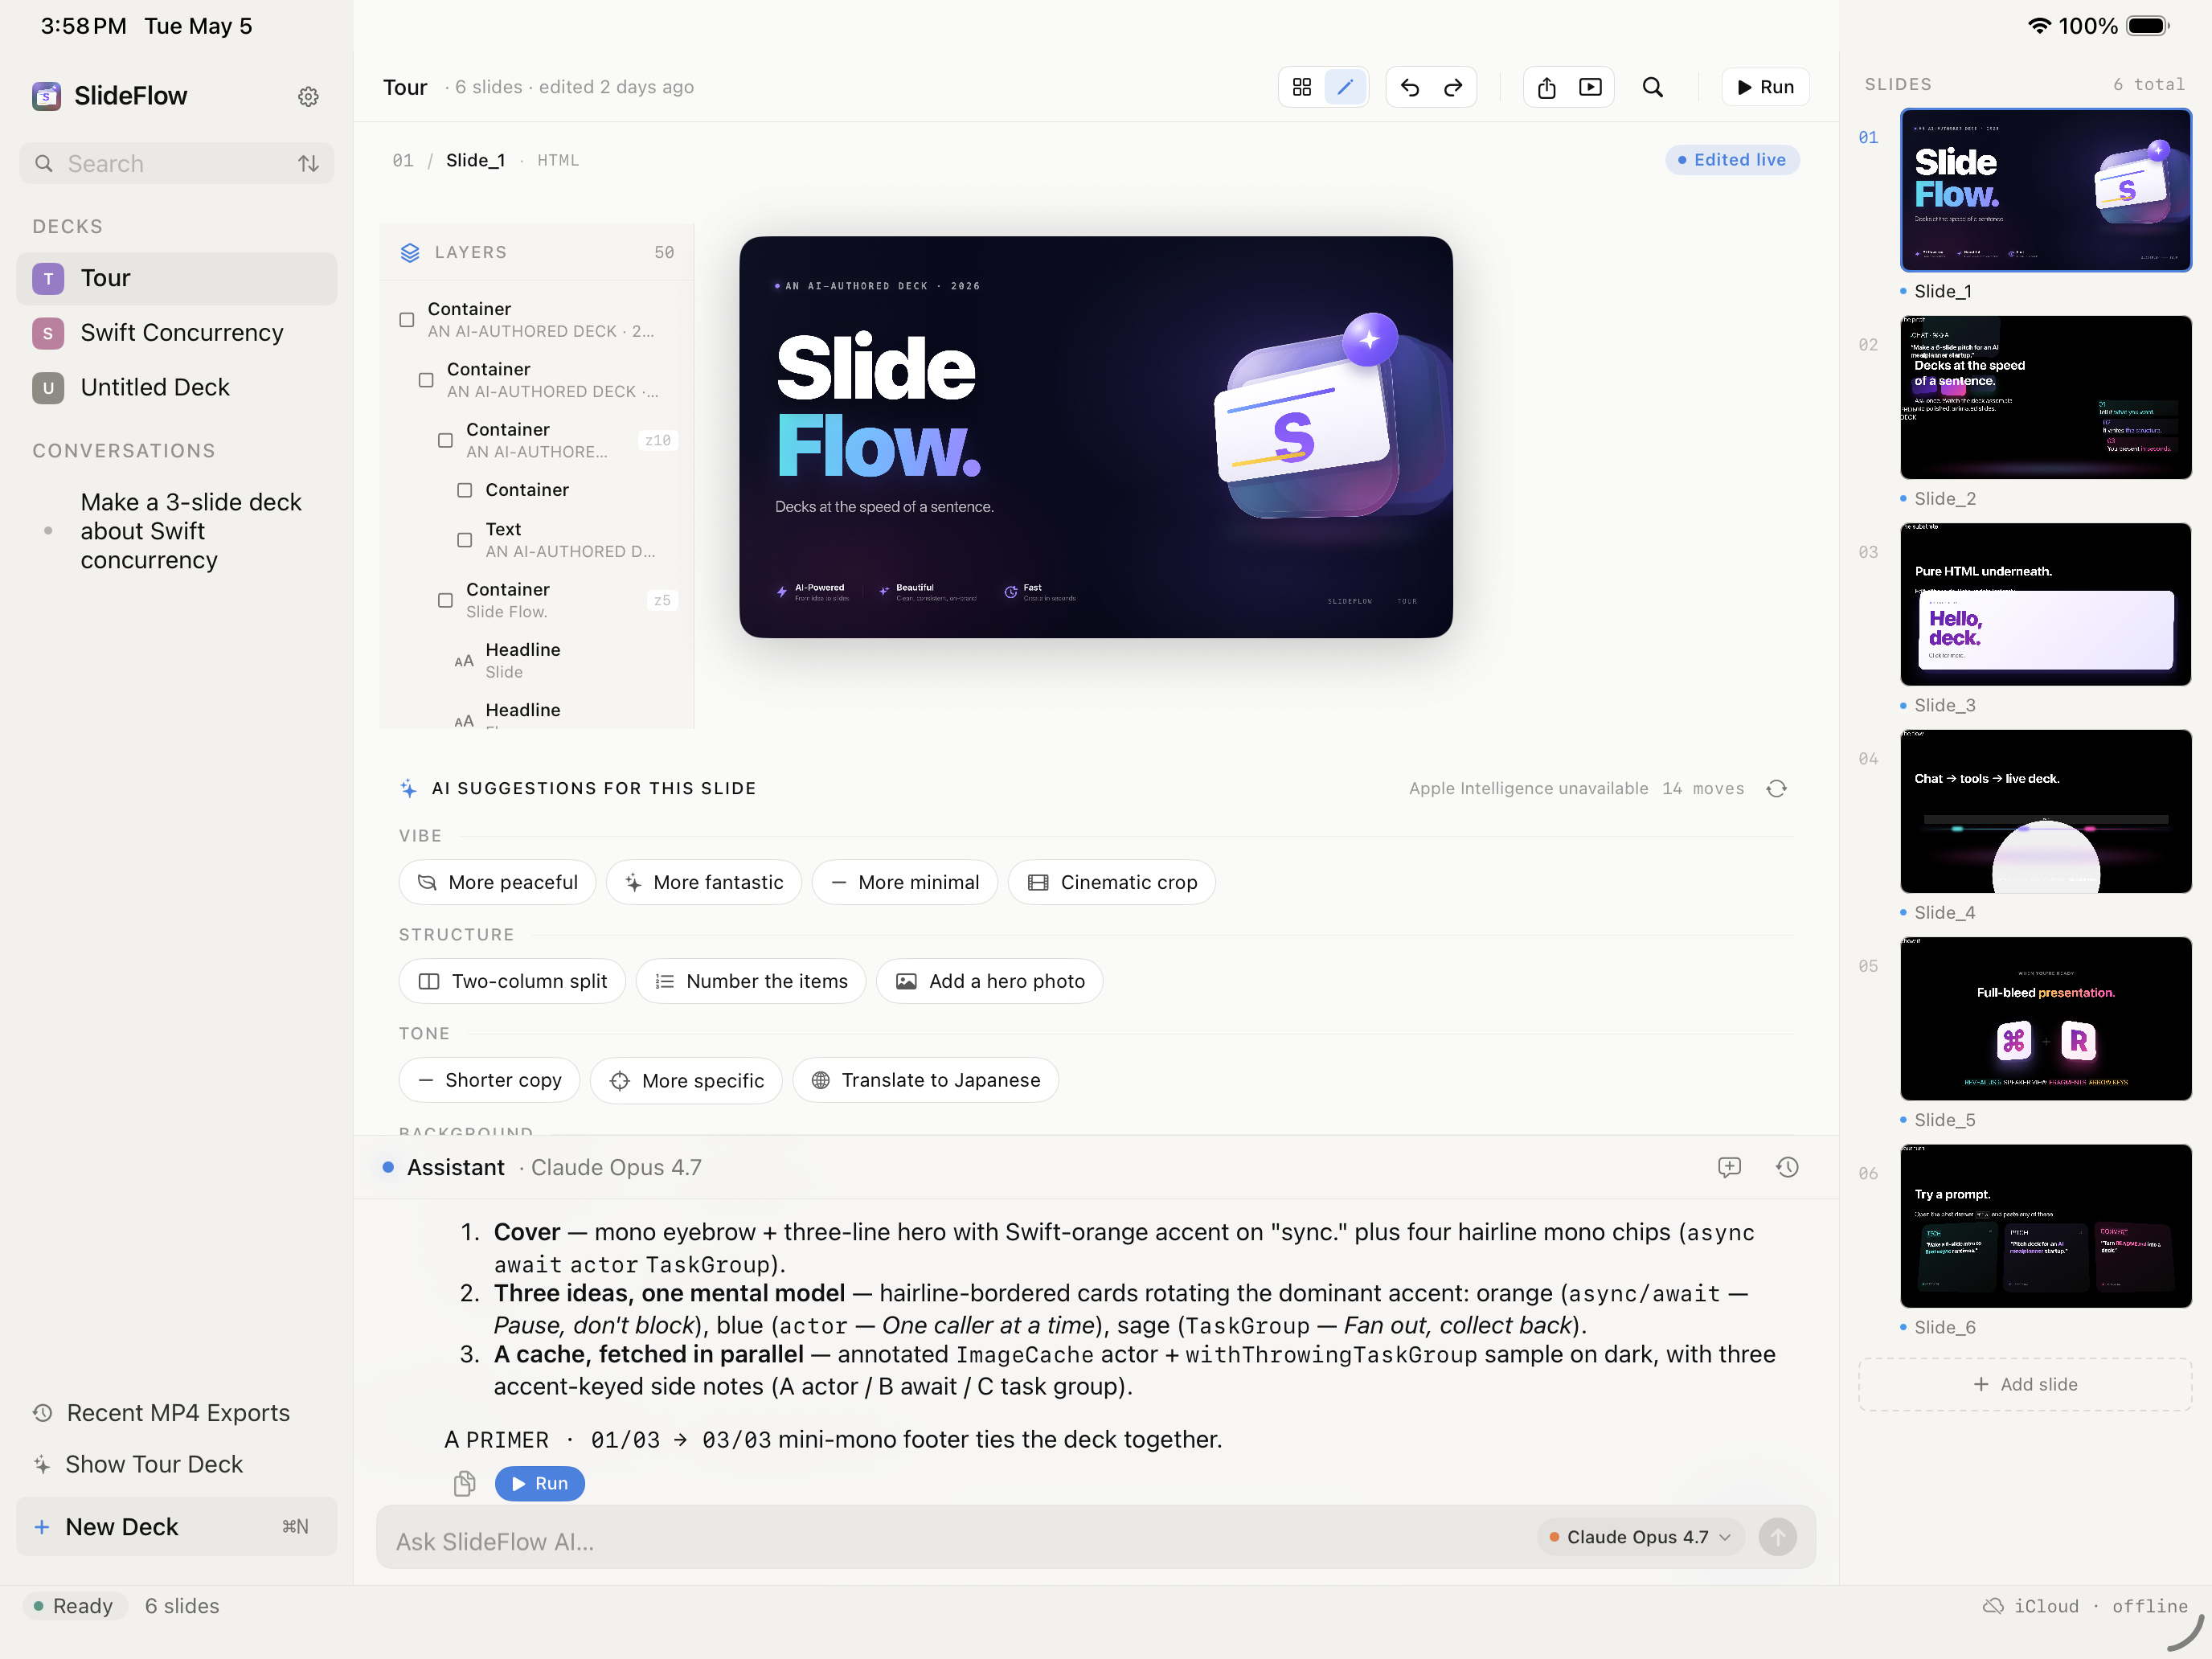Apply Two-column split structure
Viewport: 2212px width, 1659px height.
coord(512,981)
